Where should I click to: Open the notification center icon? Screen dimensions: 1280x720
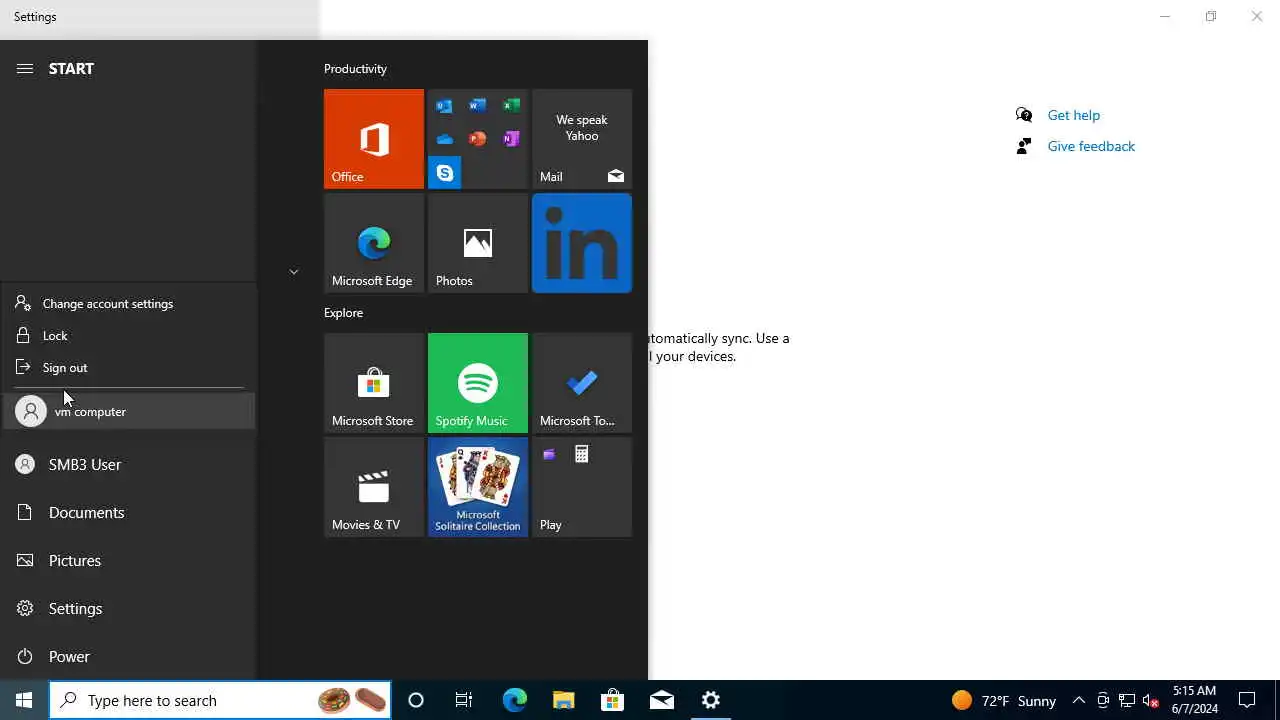click(1247, 700)
